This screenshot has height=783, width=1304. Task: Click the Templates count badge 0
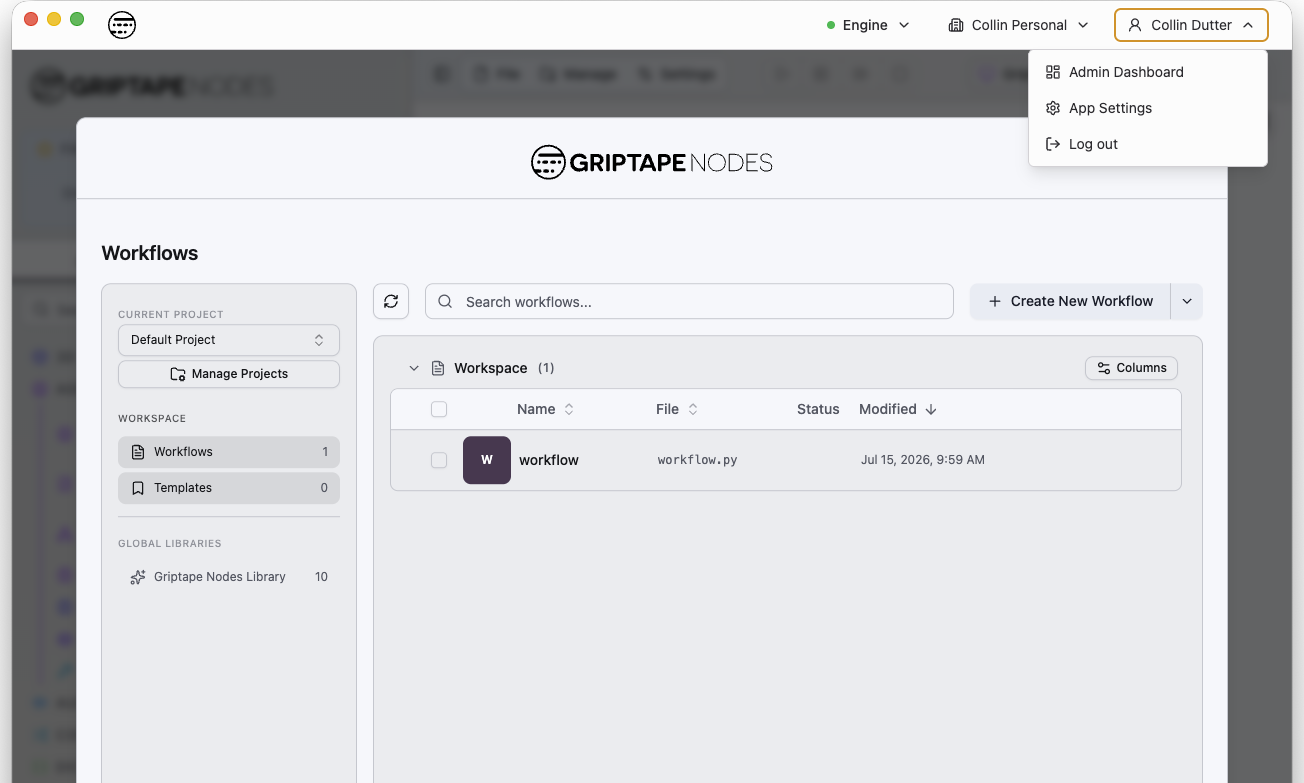(324, 488)
